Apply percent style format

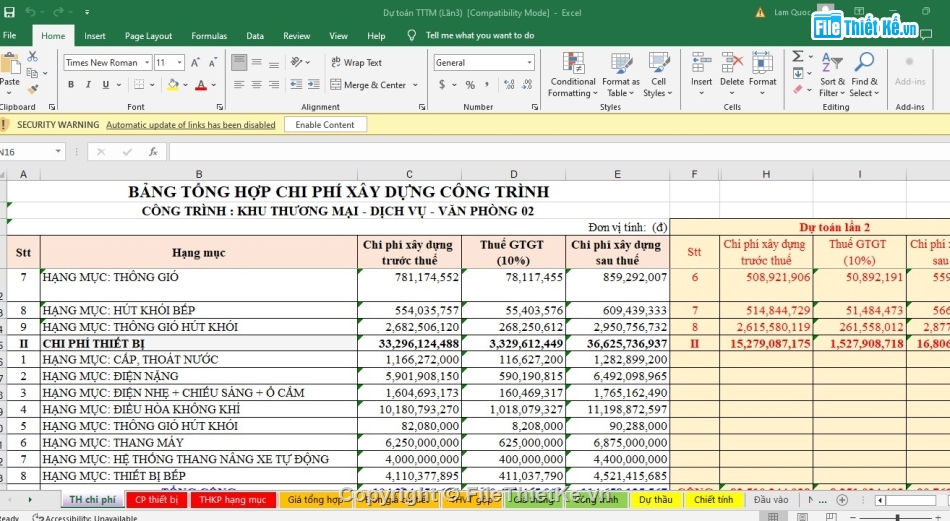click(x=470, y=85)
